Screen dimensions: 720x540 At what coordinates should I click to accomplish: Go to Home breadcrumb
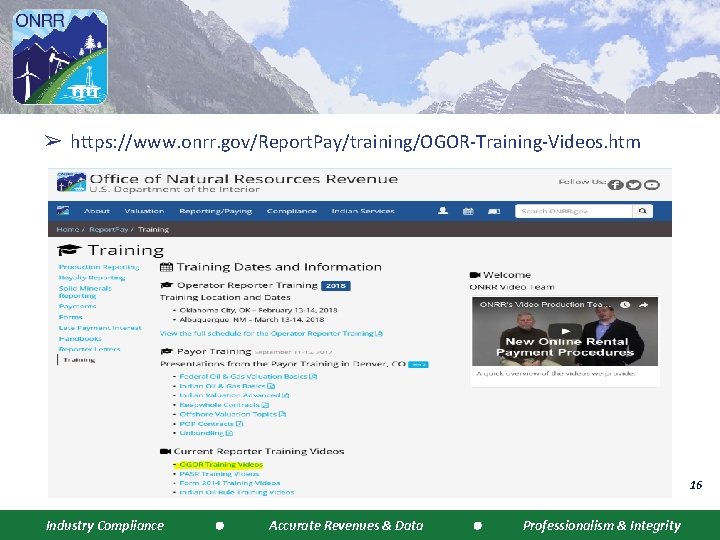point(68,229)
